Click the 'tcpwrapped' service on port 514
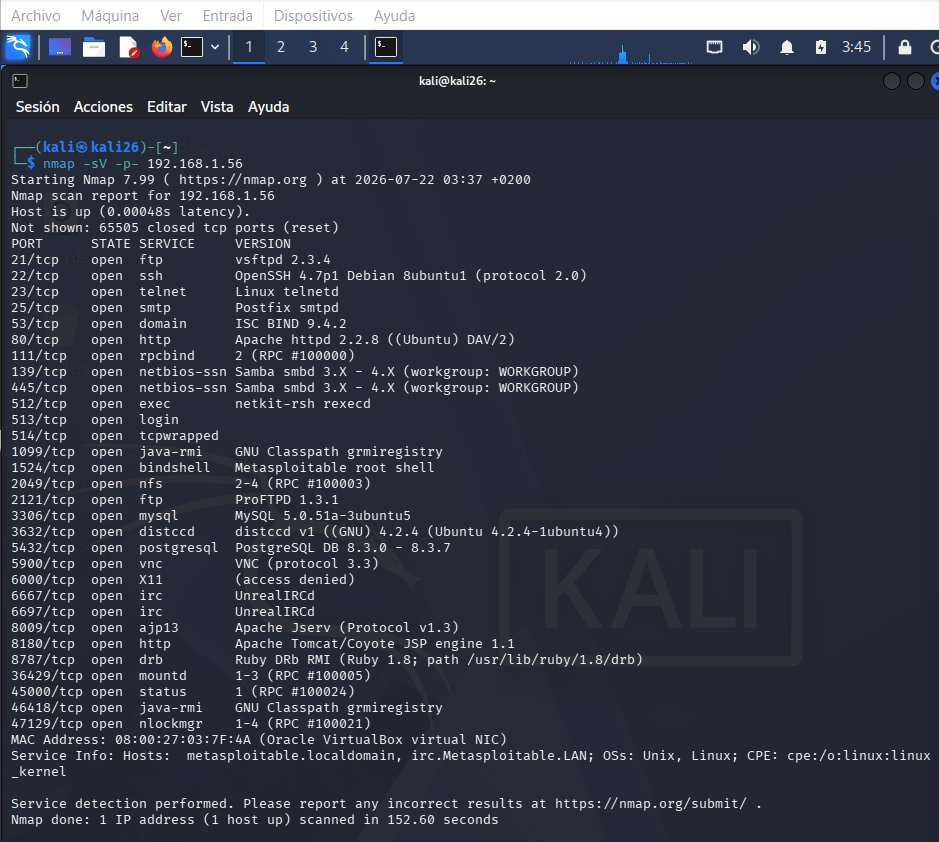 tap(179, 436)
